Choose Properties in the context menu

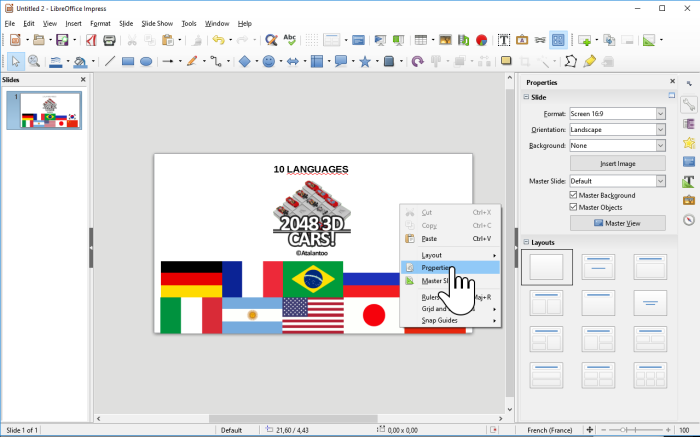450,268
